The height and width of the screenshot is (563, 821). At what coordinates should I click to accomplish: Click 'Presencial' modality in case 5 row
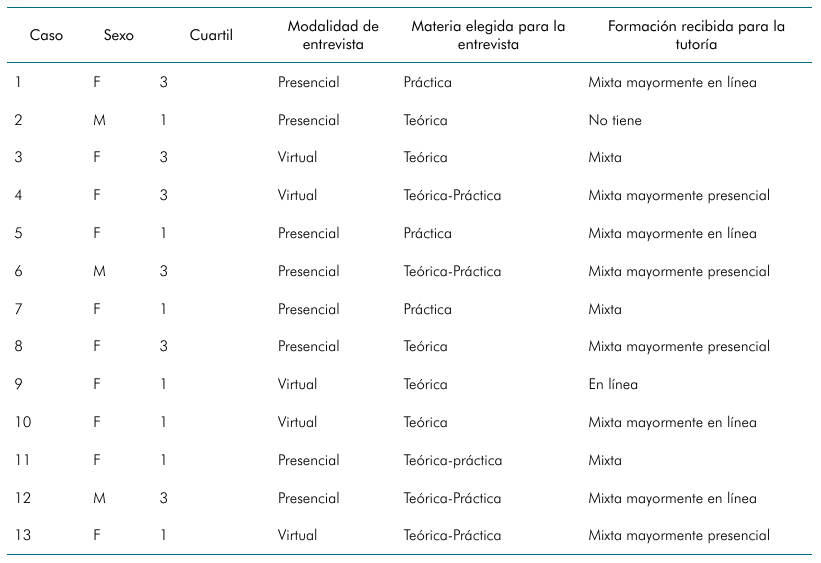[308, 233]
